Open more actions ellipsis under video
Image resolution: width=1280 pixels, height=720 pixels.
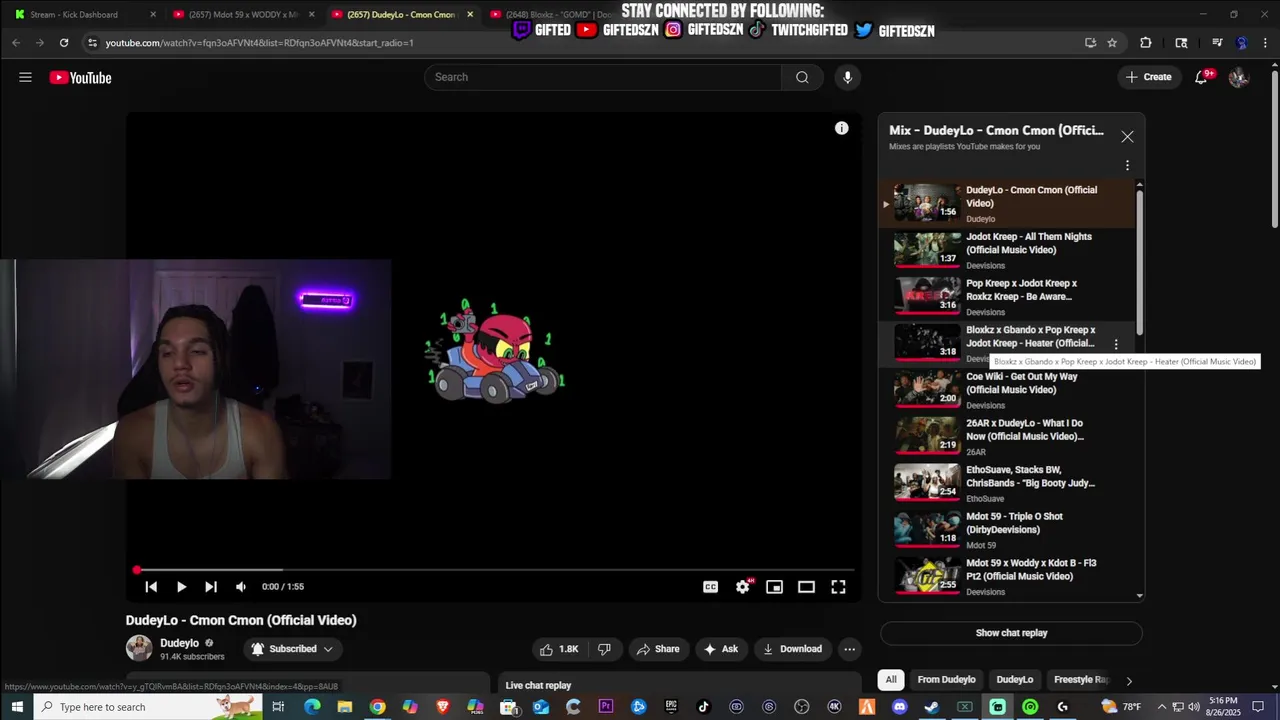coord(849,649)
